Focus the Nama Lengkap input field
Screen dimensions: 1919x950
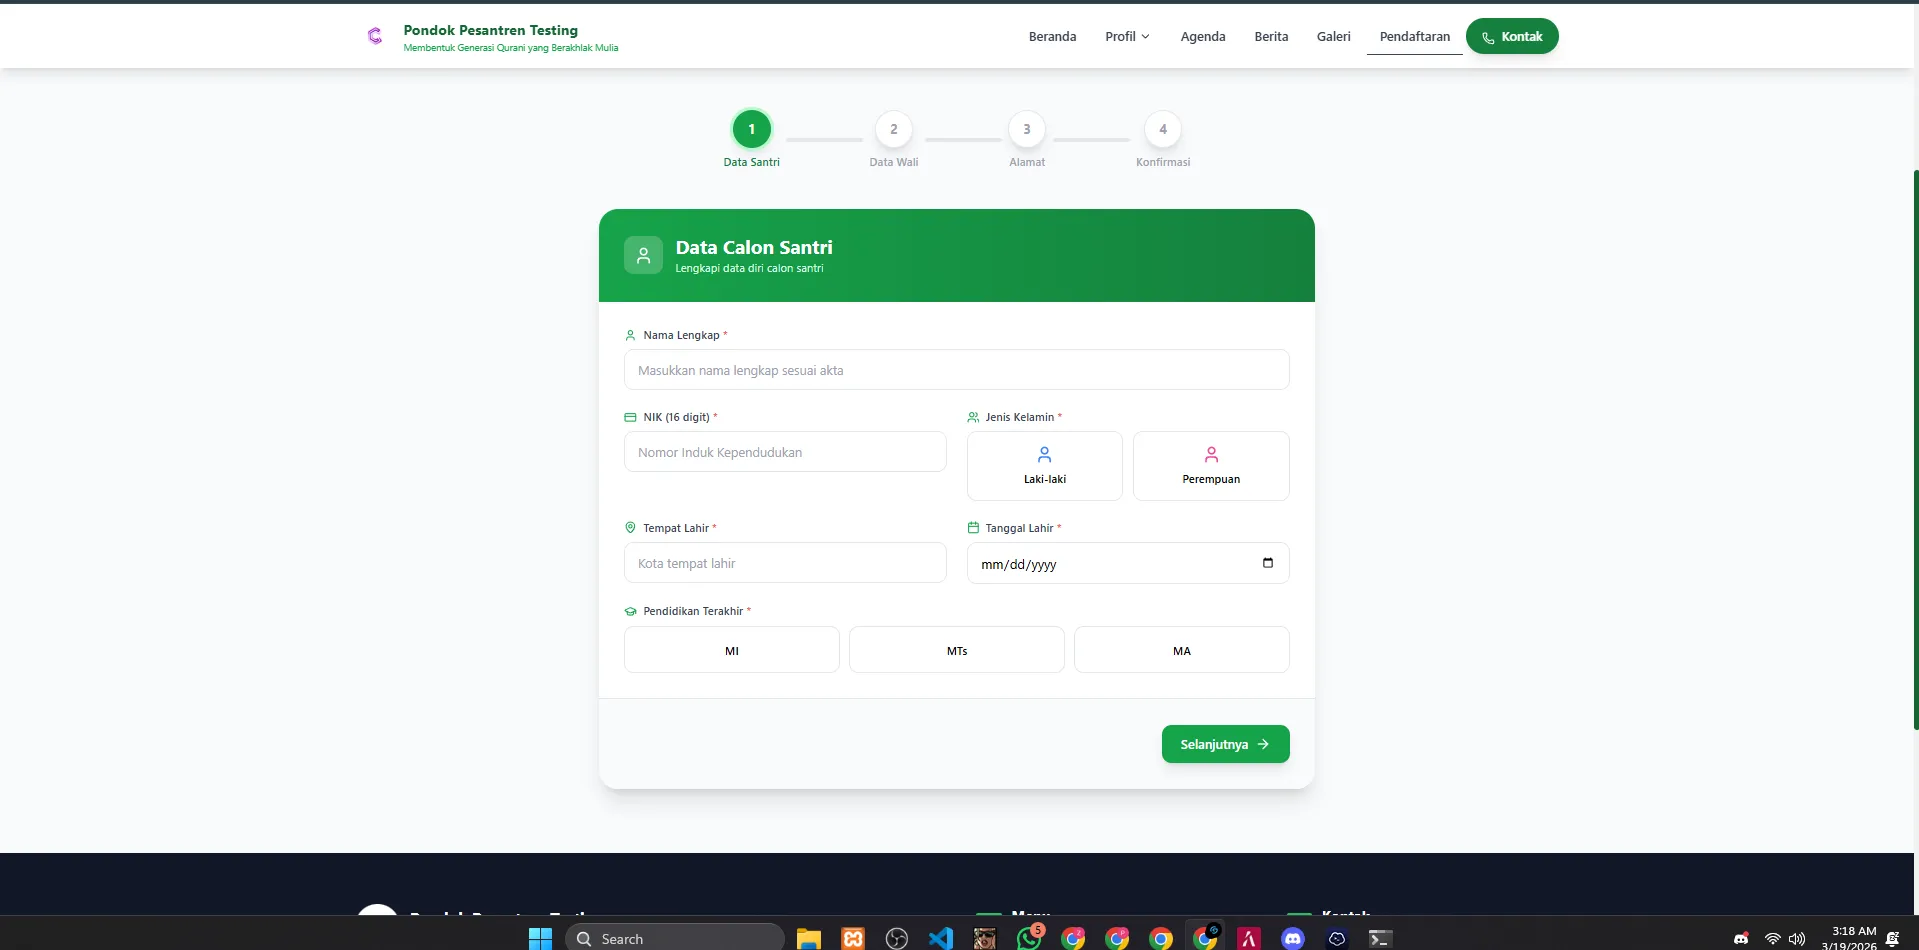pos(956,370)
